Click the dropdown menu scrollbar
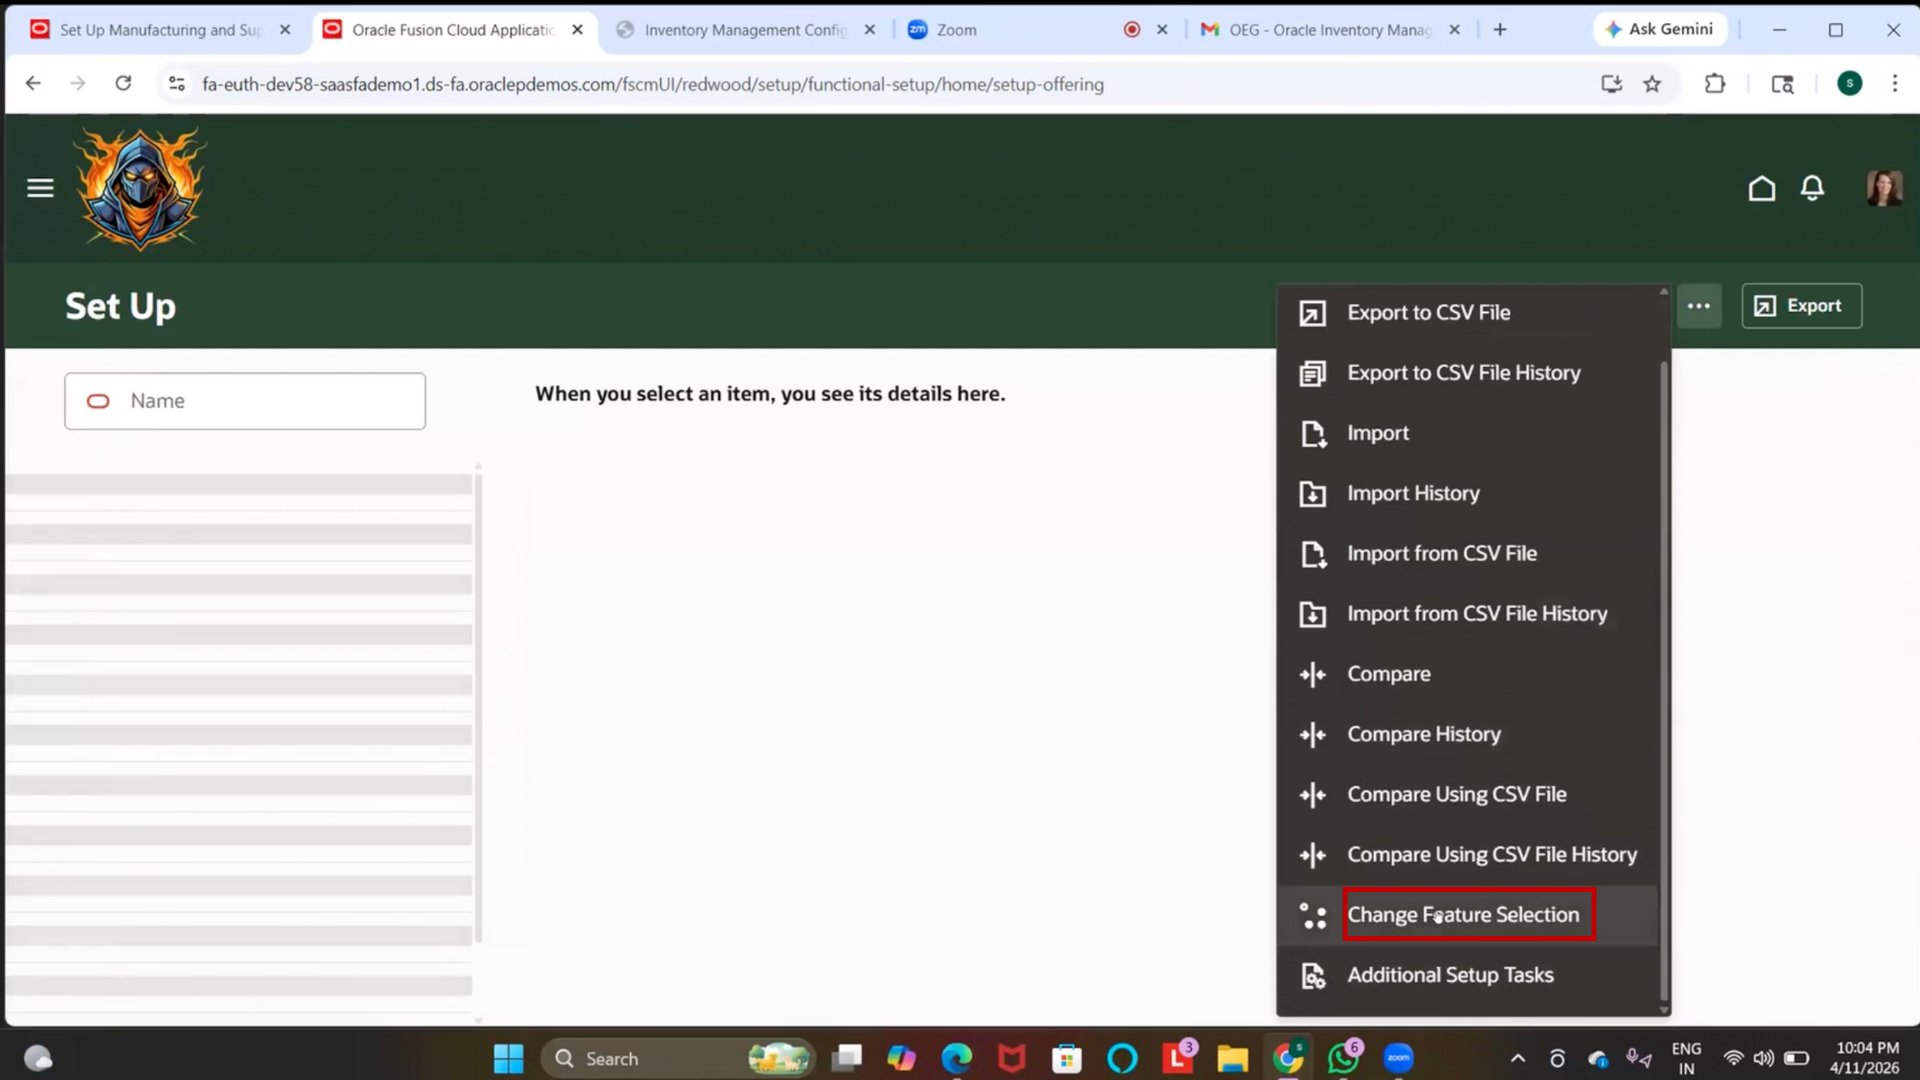The image size is (1920, 1080). 1664,680
